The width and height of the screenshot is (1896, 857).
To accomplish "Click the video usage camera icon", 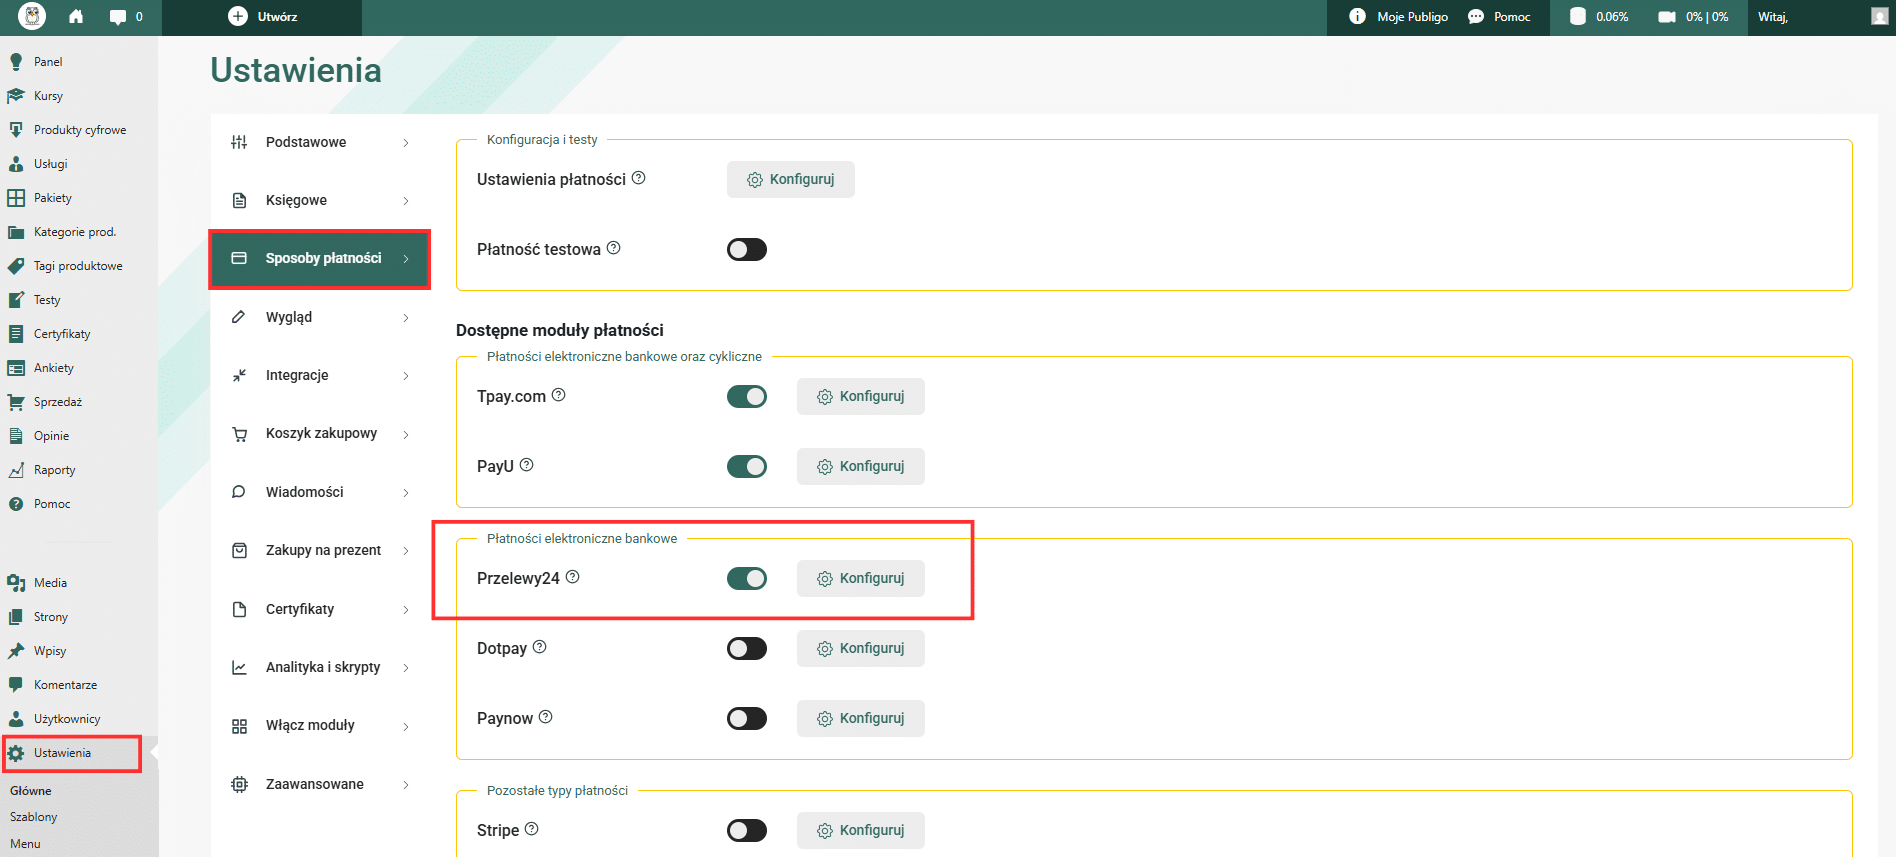I will [x=1667, y=17].
